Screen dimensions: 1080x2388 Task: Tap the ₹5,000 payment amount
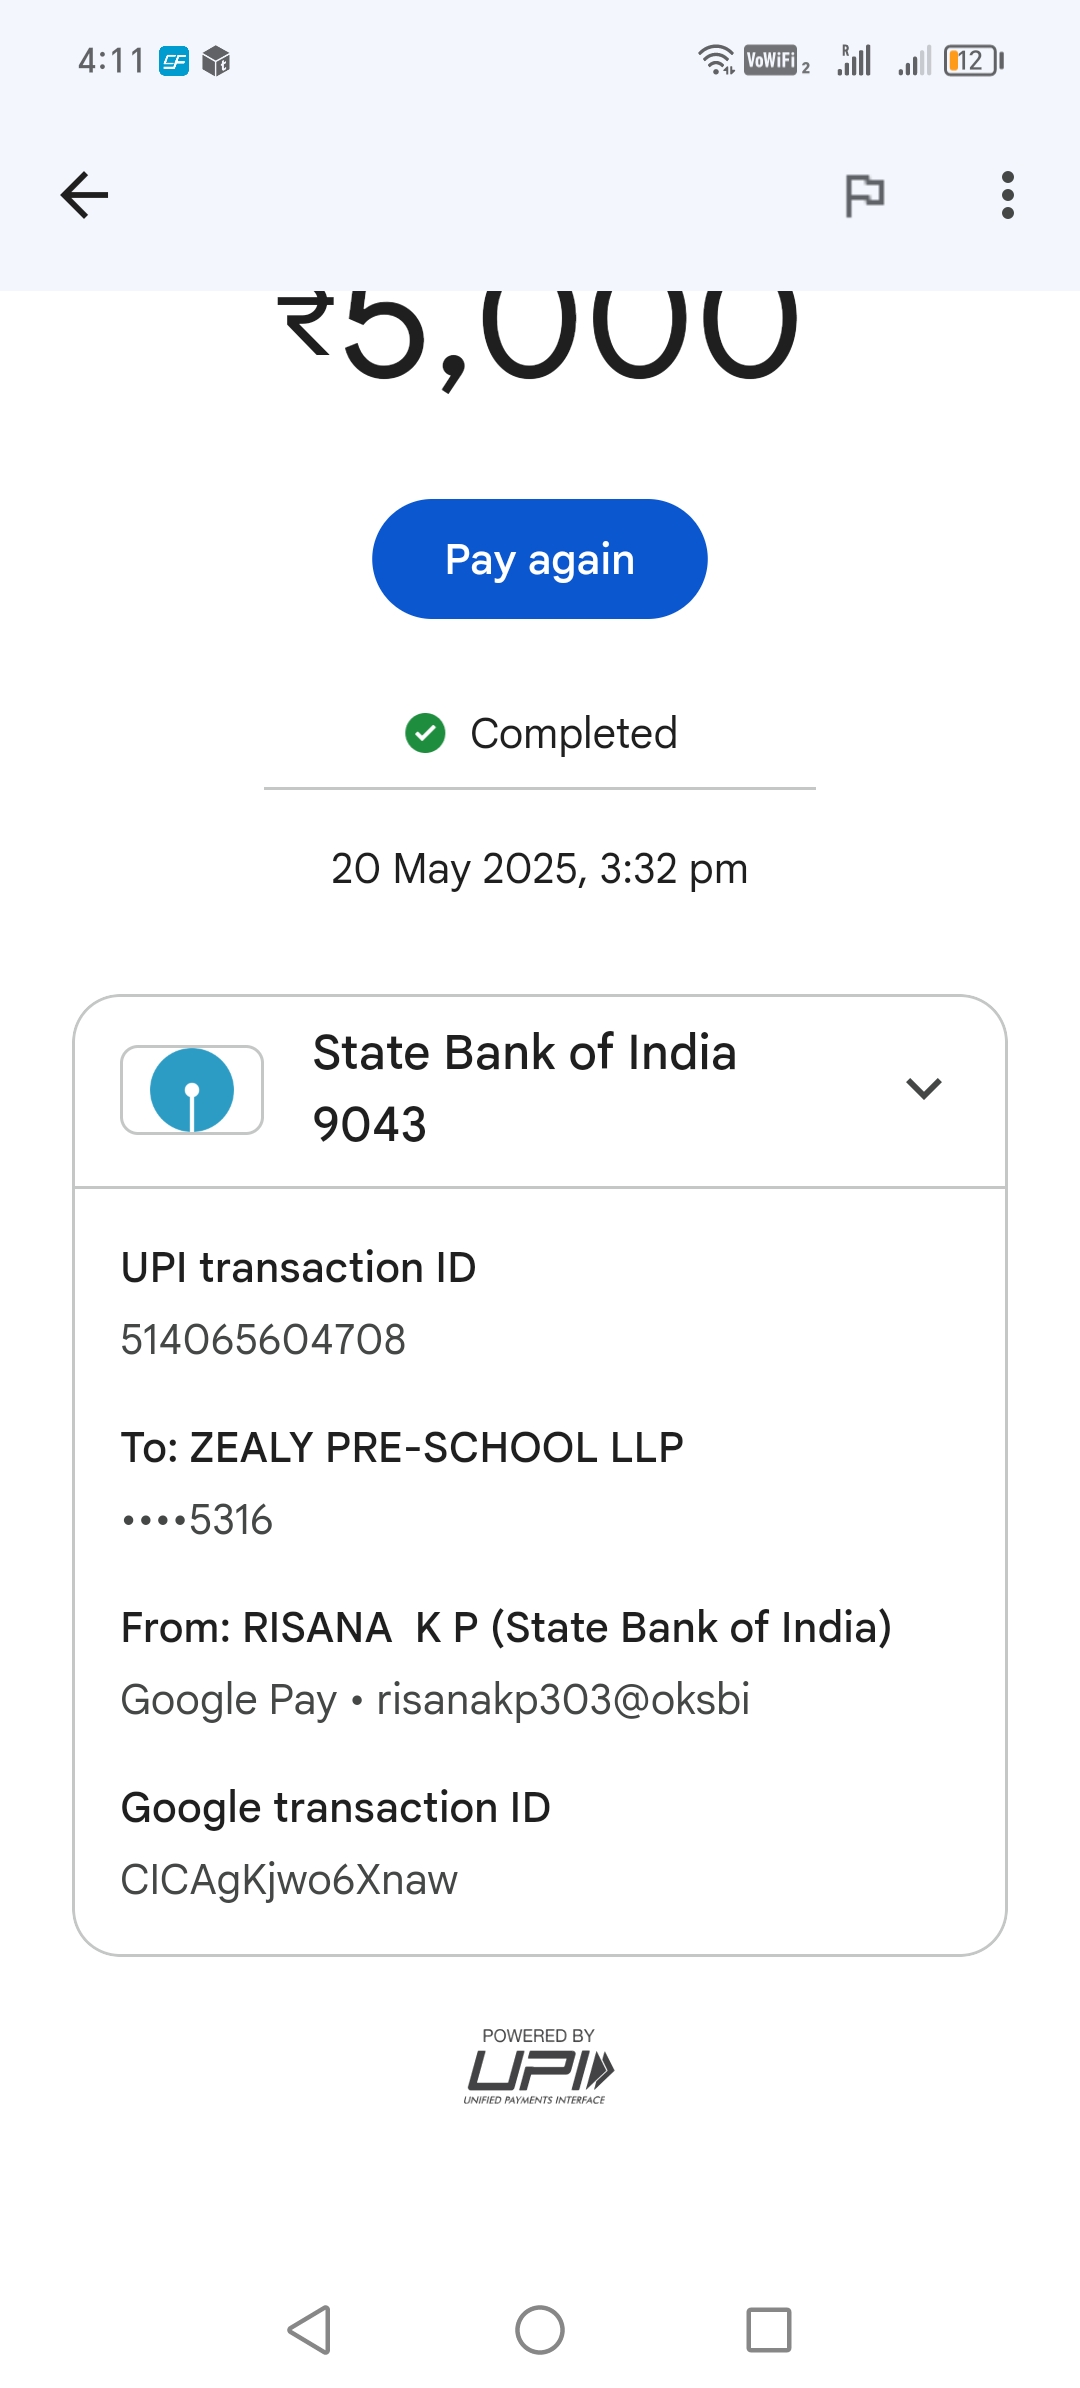click(x=539, y=330)
